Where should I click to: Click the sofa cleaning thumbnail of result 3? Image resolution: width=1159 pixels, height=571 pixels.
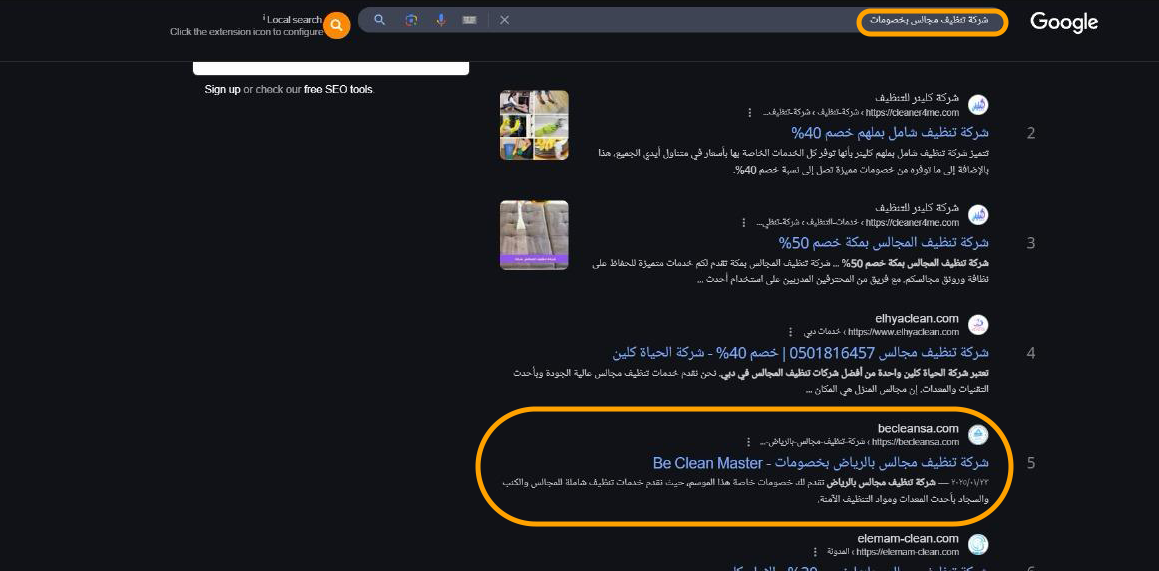coord(534,235)
